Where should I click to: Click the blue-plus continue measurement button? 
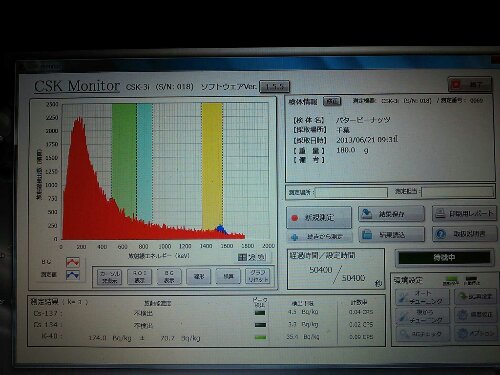click(319, 237)
